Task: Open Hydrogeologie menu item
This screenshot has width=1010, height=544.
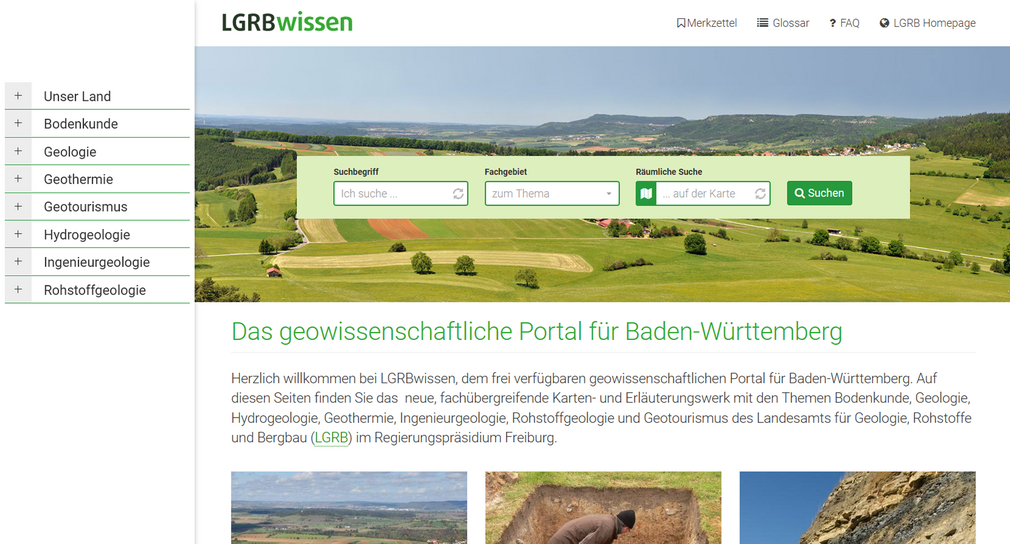Action: tap(87, 235)
